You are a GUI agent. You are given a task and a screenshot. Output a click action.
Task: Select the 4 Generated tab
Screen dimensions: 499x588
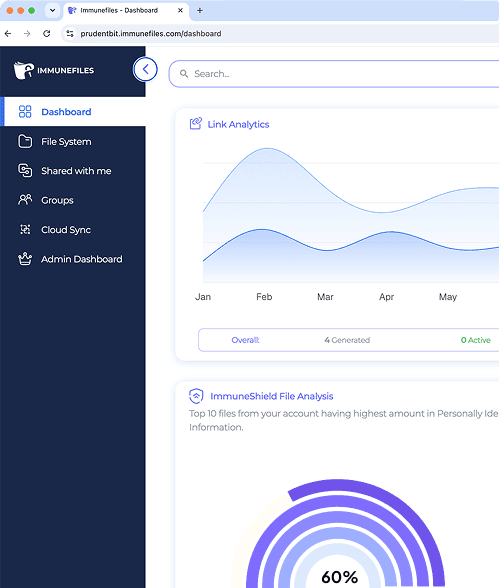click(x=347, y=340)
